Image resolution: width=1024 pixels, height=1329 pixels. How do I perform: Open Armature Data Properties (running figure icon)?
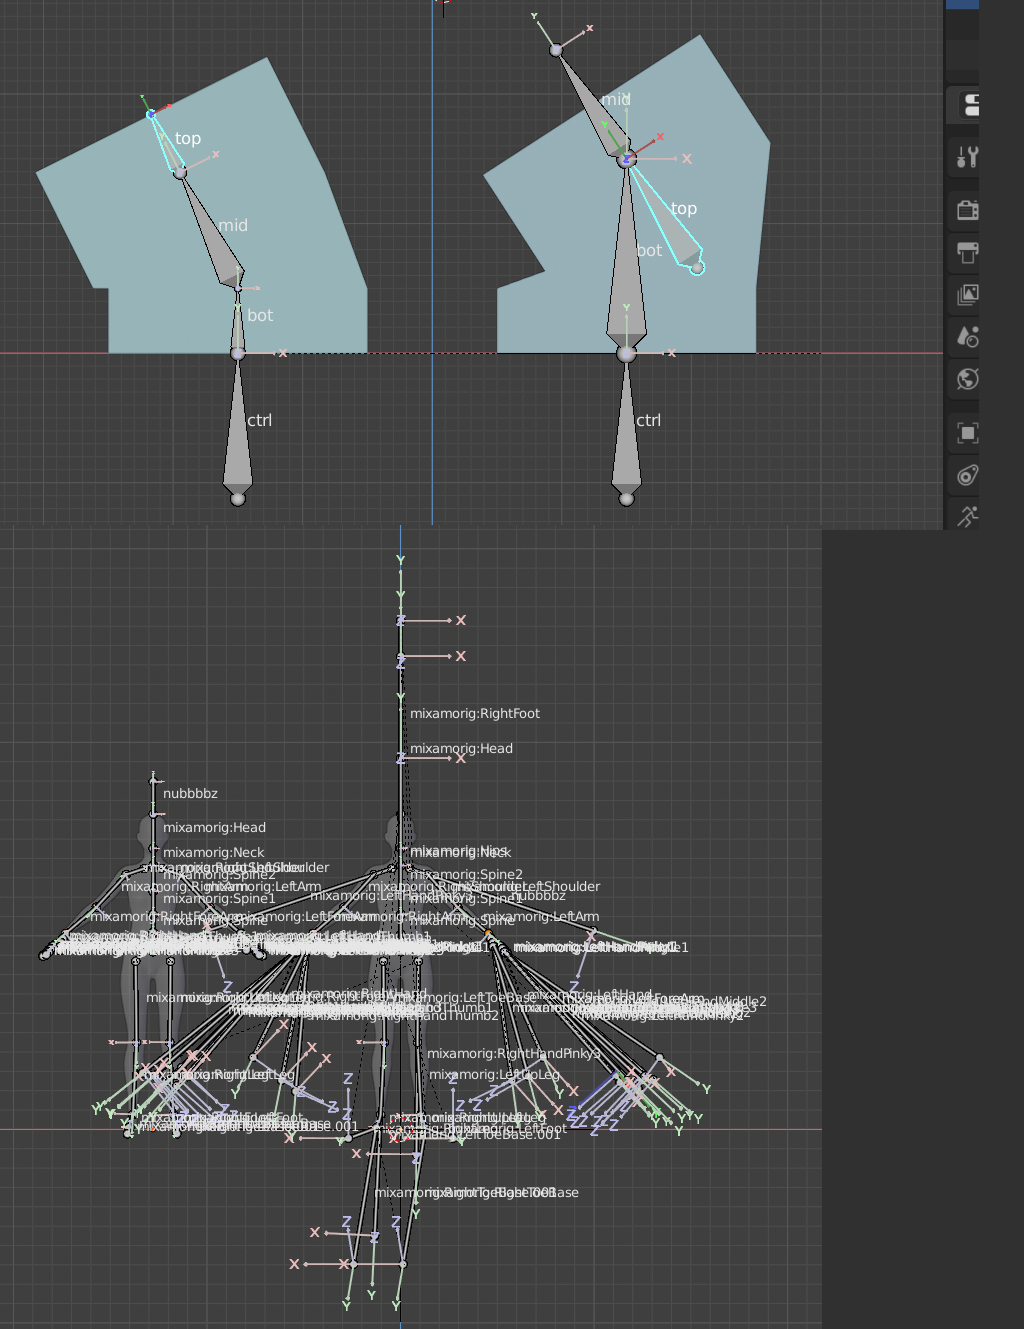[967, 516]
